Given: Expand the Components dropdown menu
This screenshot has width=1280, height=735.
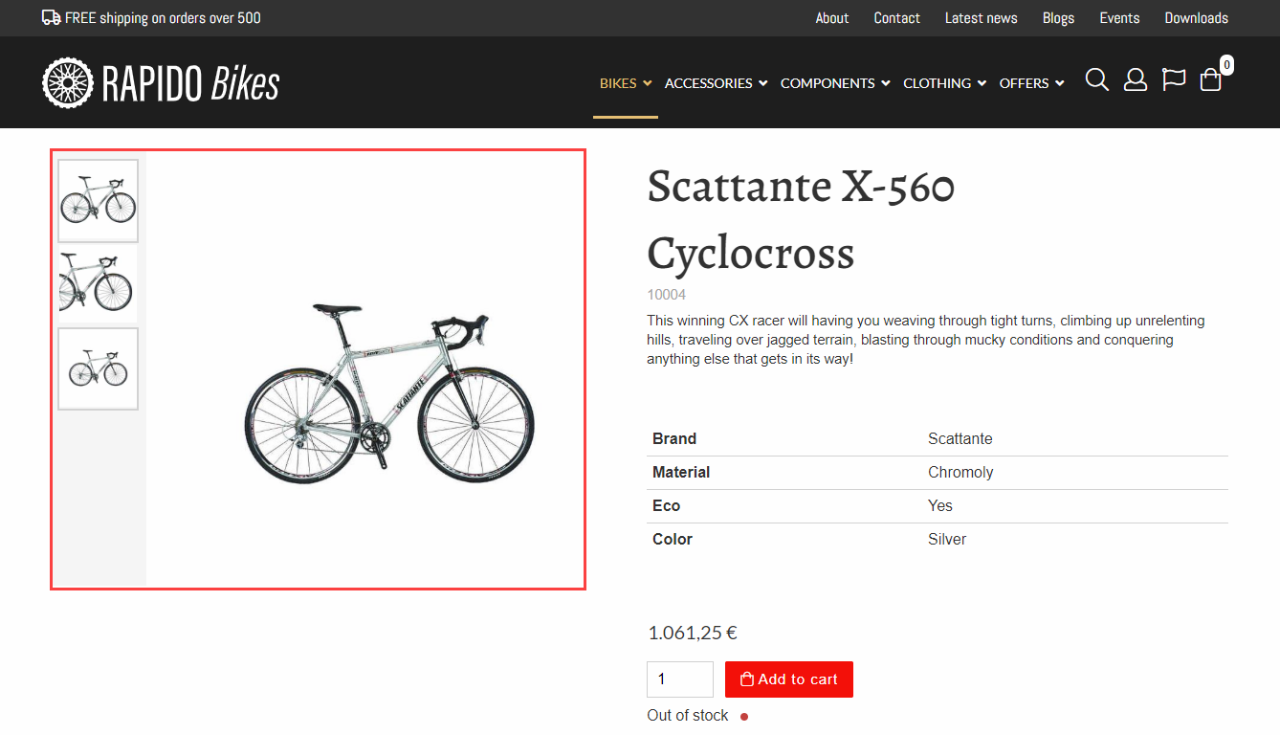Looking at the screenshot, I should tap(835, 83).
